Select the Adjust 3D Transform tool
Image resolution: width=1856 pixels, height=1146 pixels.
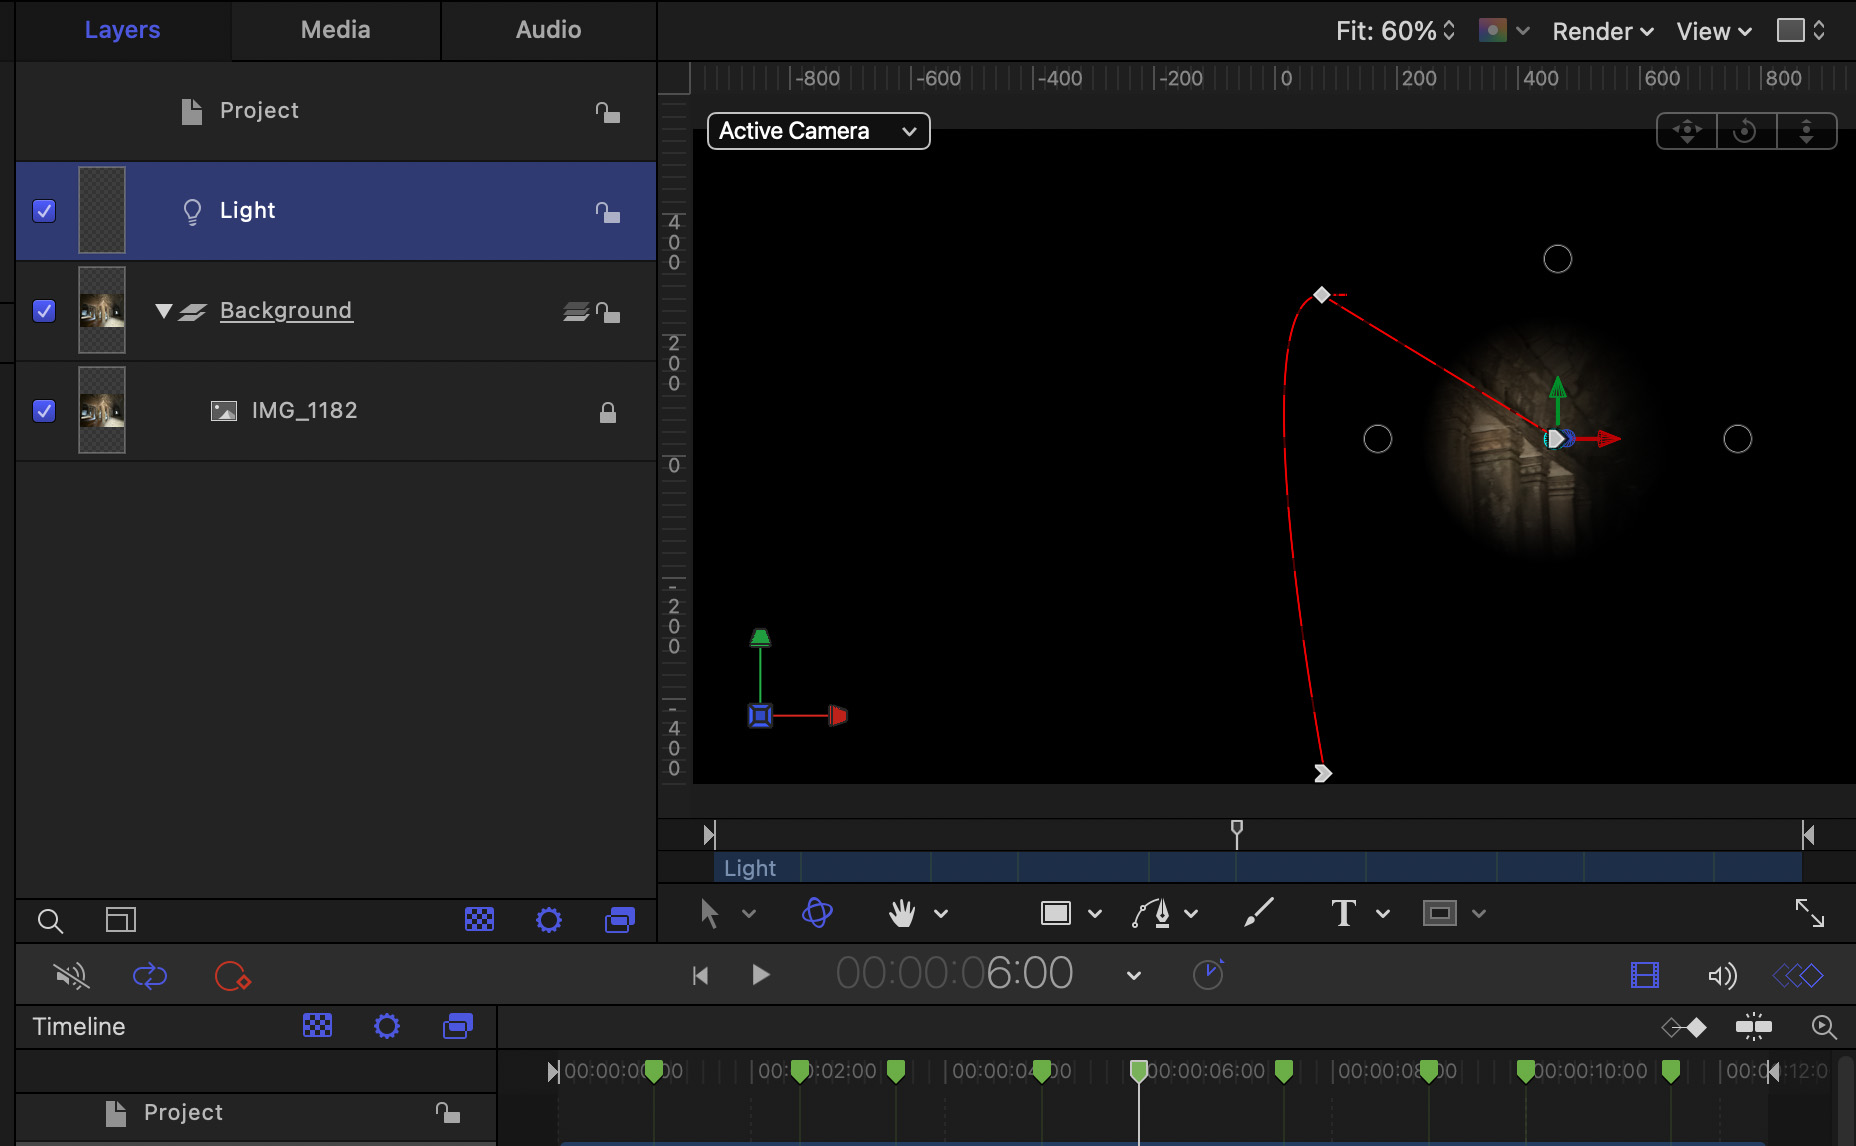817,913
